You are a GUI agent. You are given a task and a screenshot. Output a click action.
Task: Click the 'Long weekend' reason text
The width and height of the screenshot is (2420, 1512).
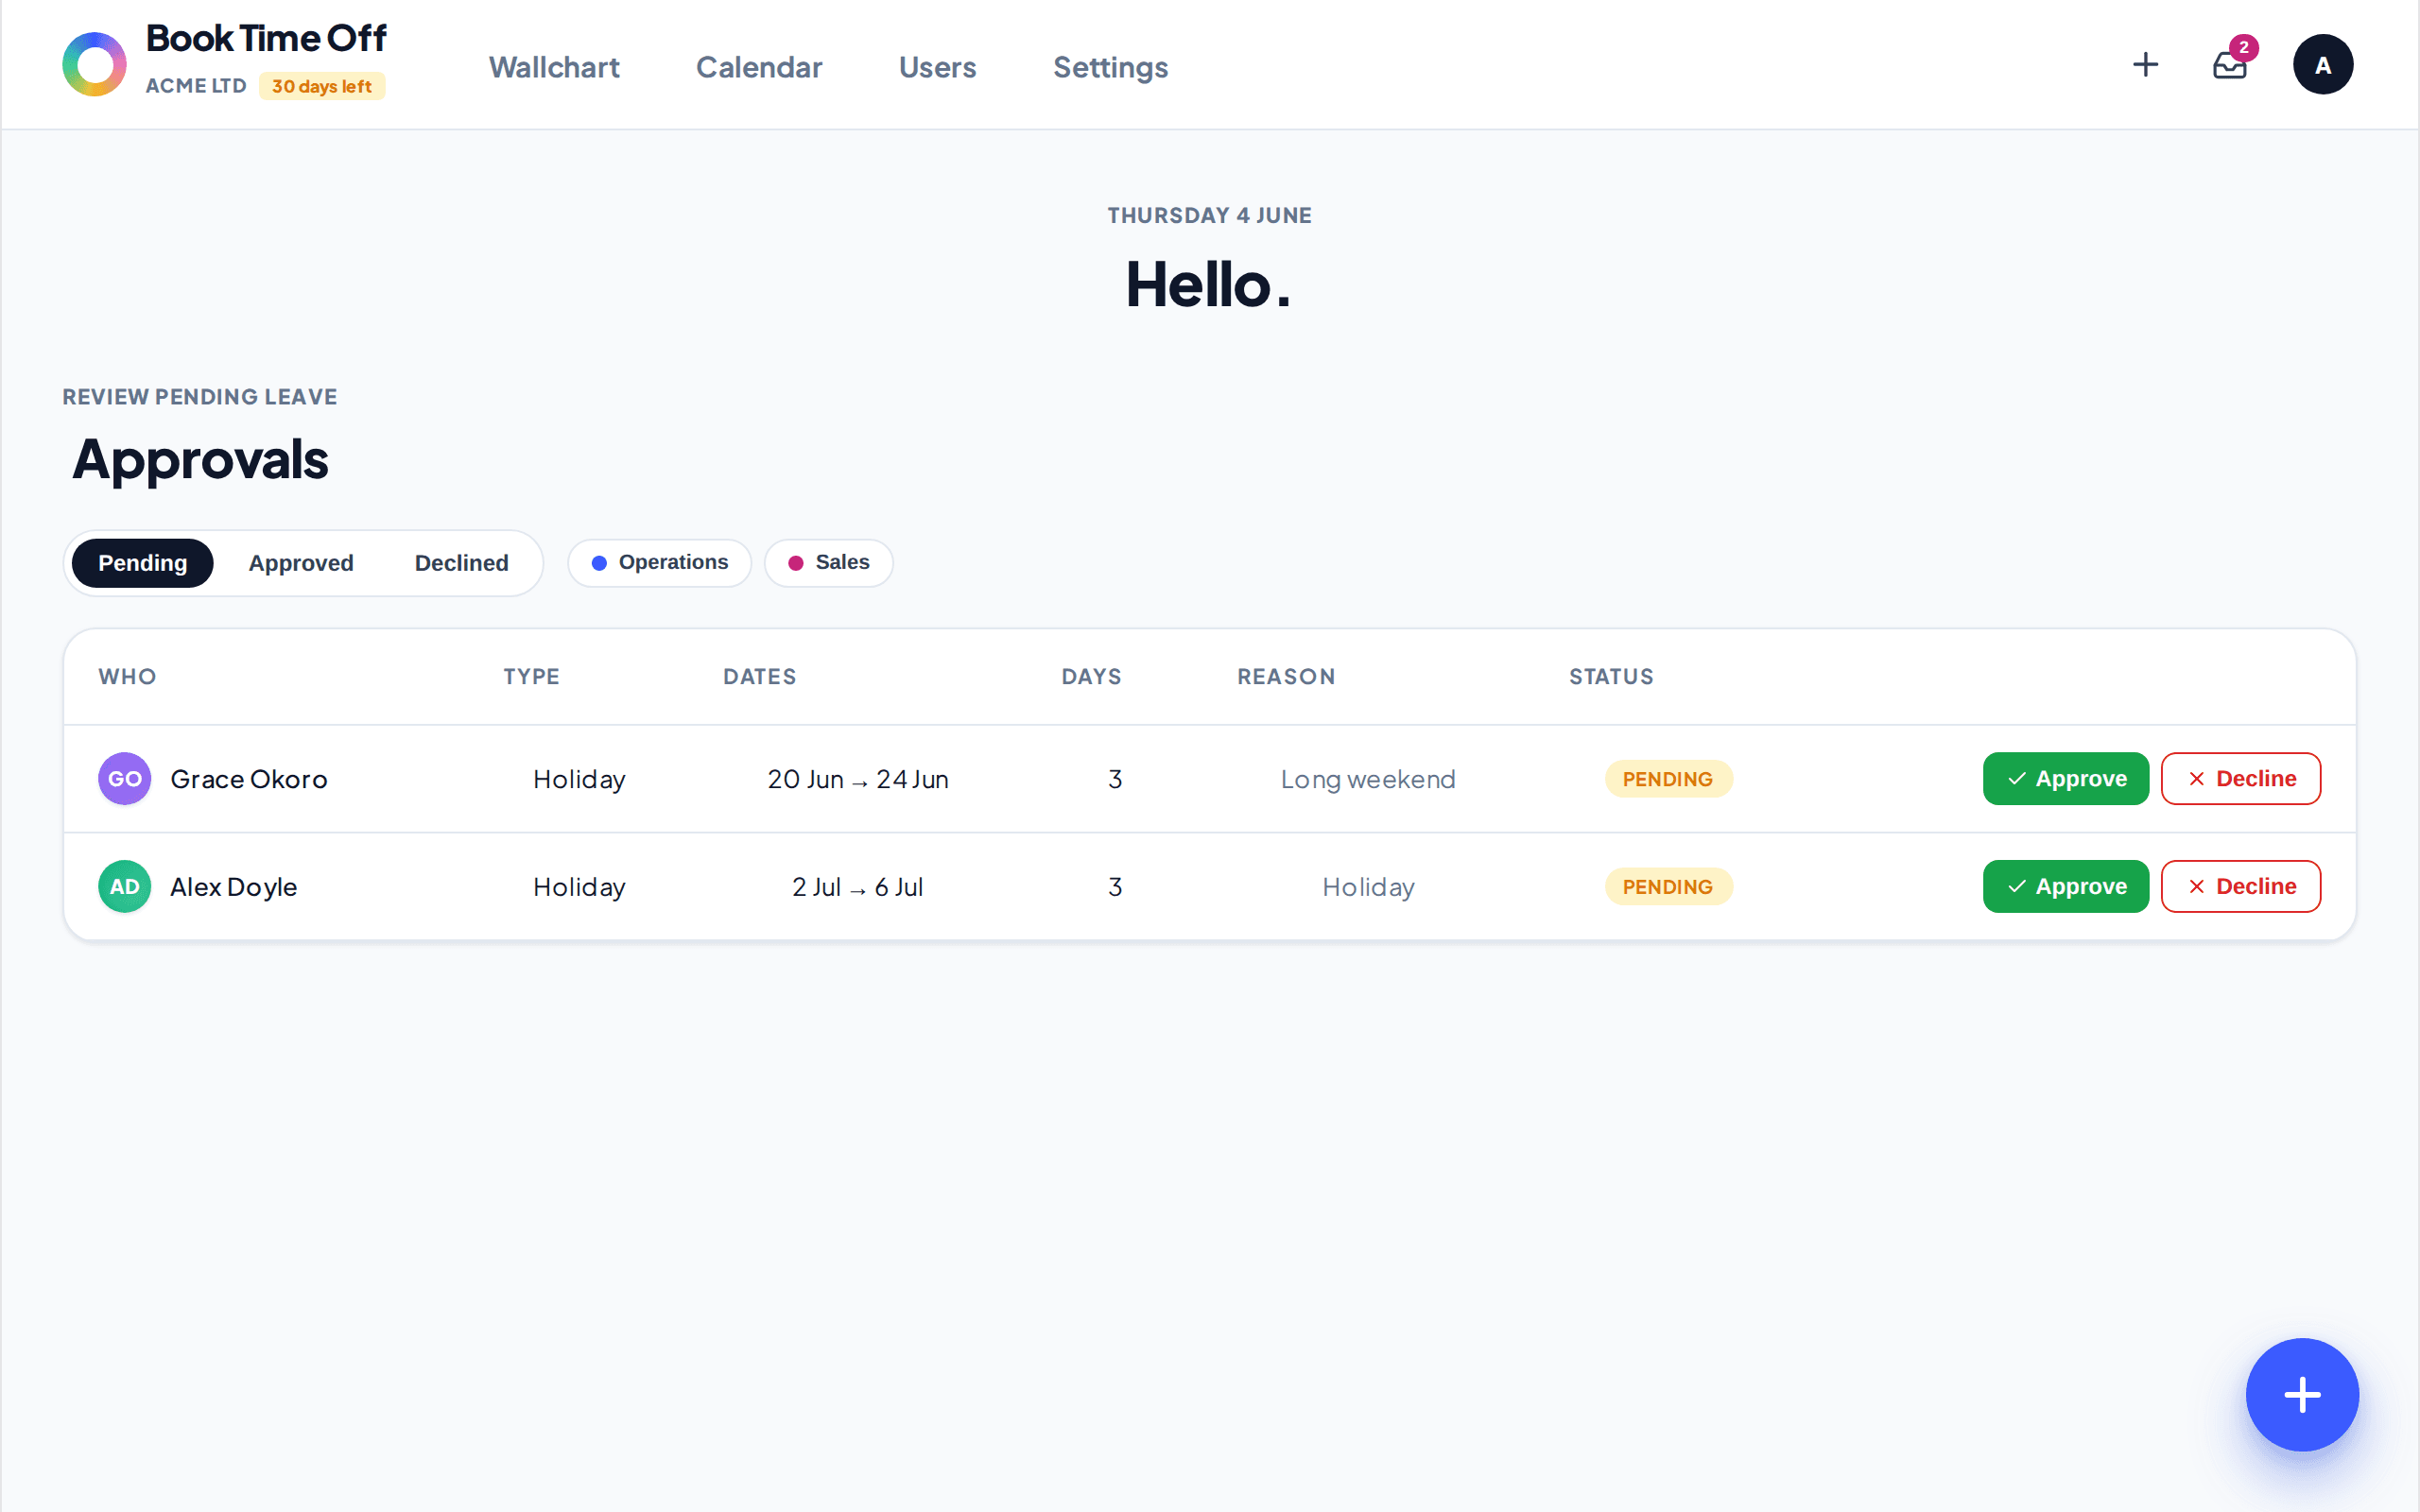[x=1368, y=779]
